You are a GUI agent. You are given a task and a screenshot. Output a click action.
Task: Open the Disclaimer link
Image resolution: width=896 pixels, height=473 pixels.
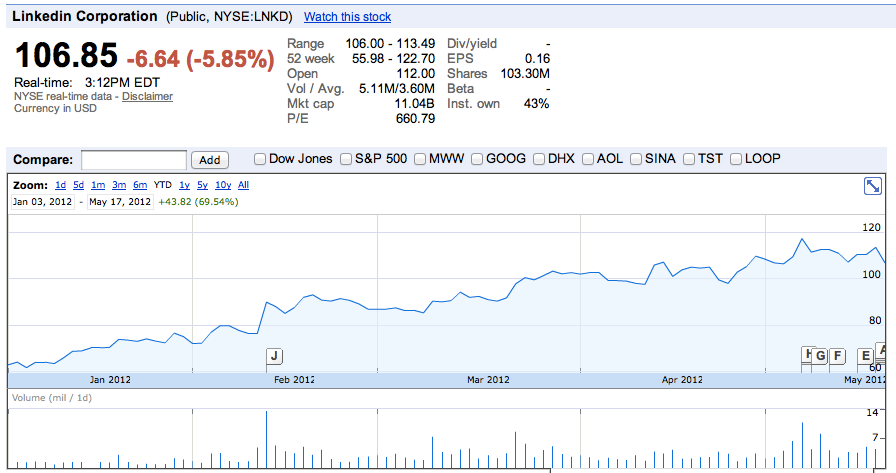tap(147, 97)
